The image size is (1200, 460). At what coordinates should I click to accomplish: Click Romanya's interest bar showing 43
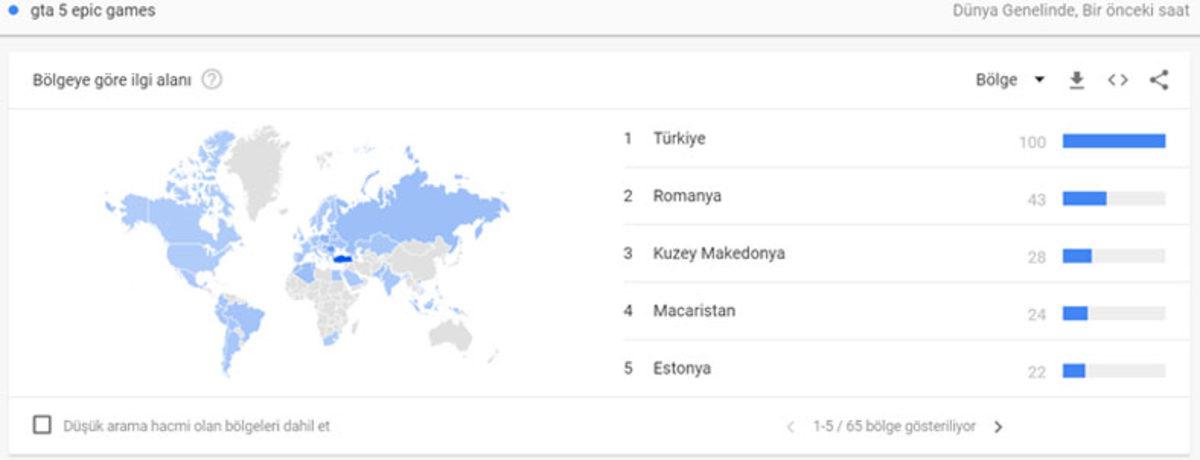pyautogui.click(x=1084, y=198)
